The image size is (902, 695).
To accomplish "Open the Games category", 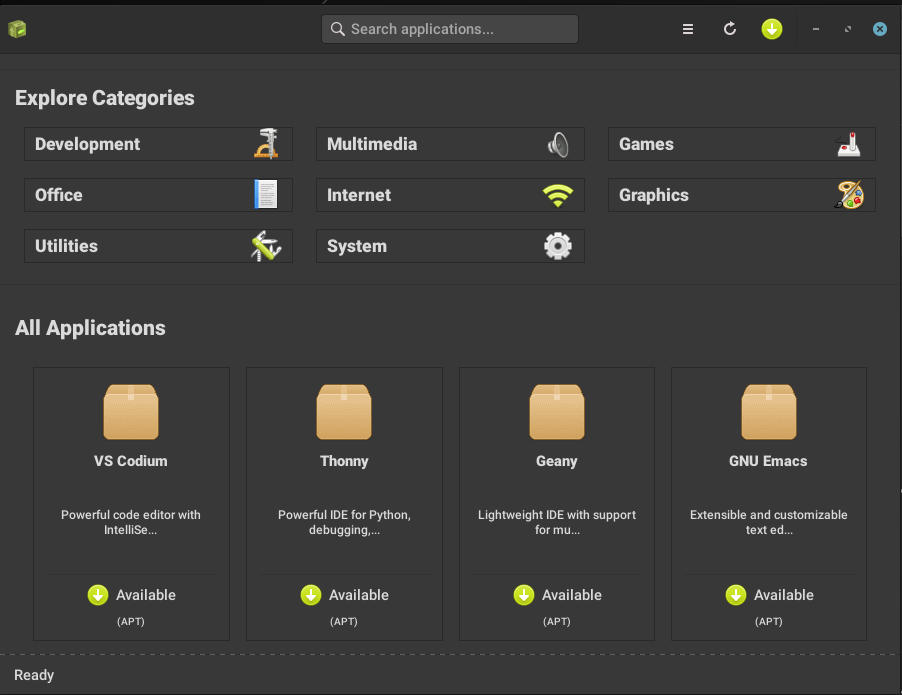I will click(x=741, y=144).
